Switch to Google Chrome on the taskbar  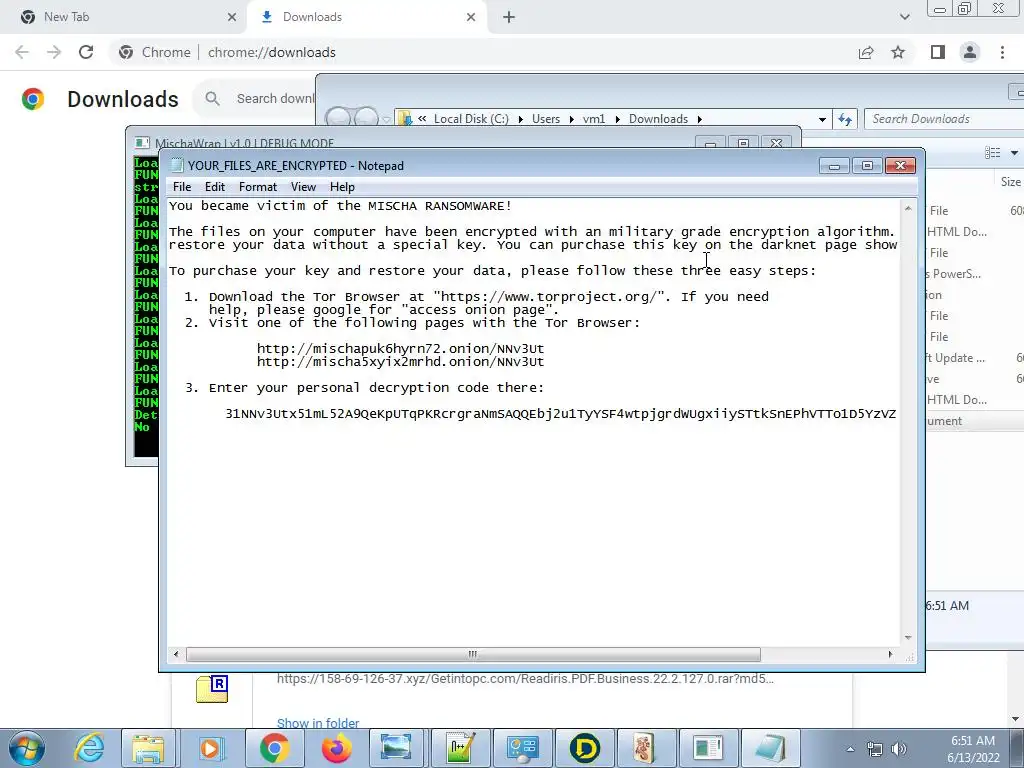pyautogui.click(x=274, y=748)
